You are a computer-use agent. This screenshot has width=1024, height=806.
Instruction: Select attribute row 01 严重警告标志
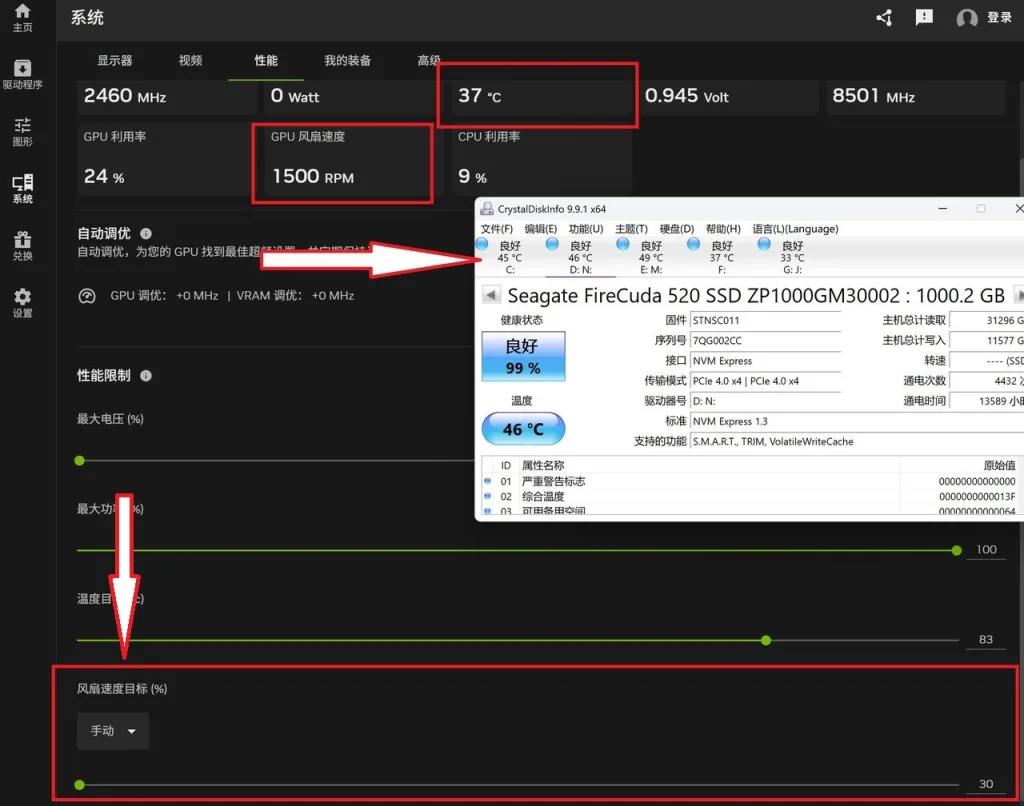click(x=751, y=481)
